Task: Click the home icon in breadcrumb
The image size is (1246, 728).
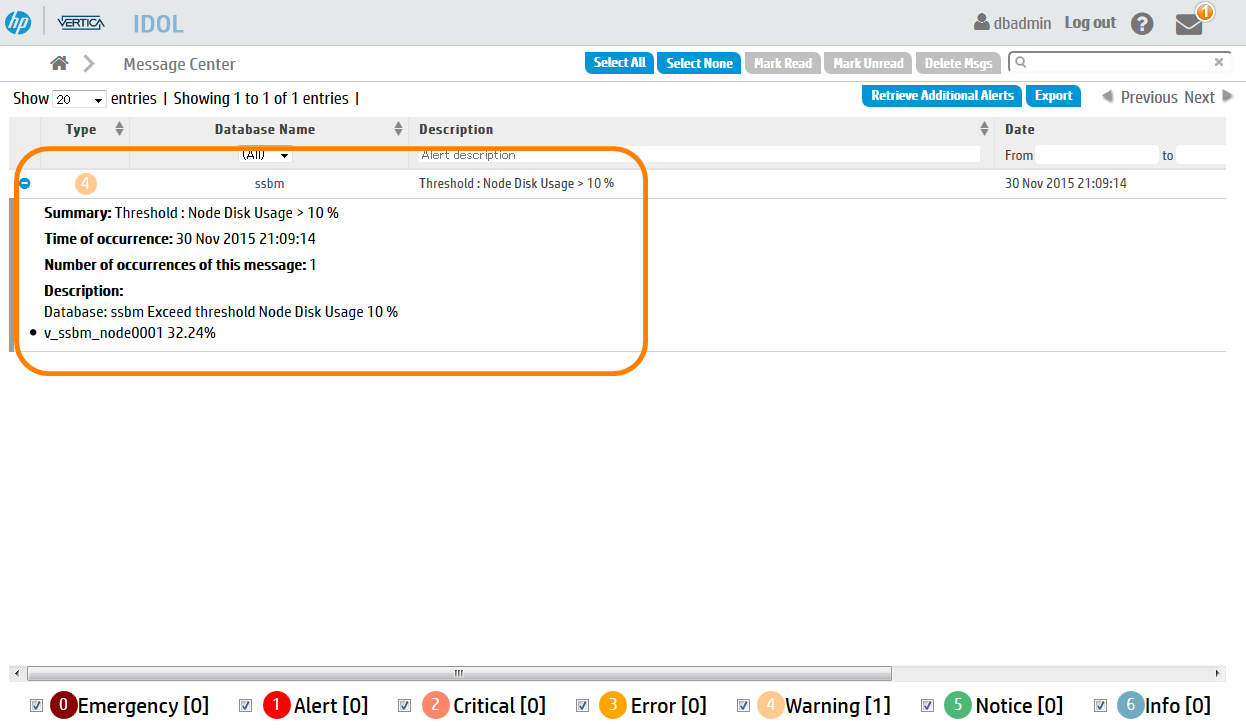Action: (59, 63)
